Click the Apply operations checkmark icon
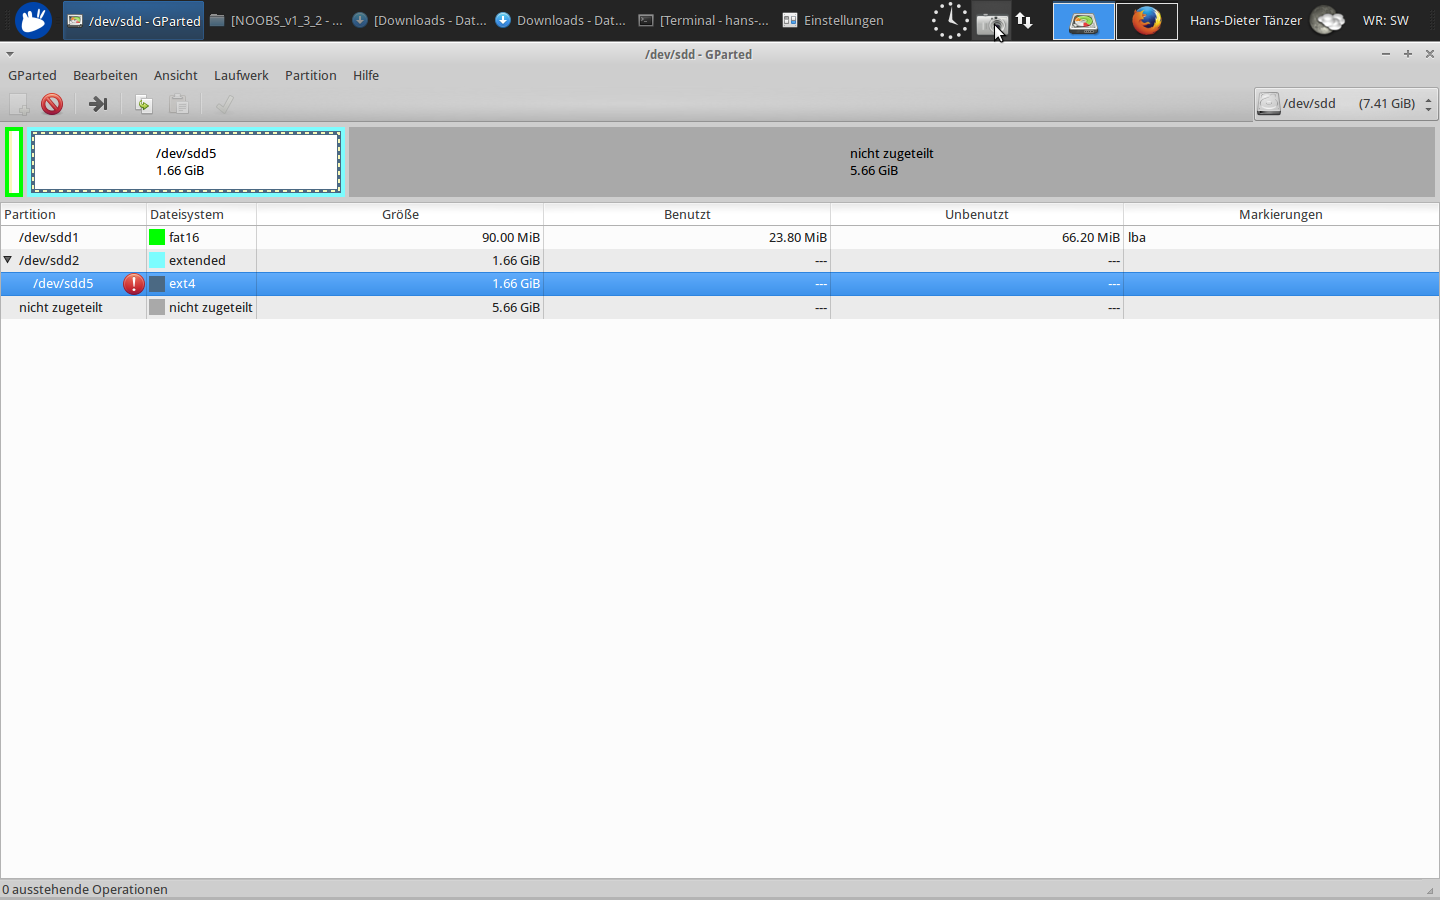 [225, 104]
